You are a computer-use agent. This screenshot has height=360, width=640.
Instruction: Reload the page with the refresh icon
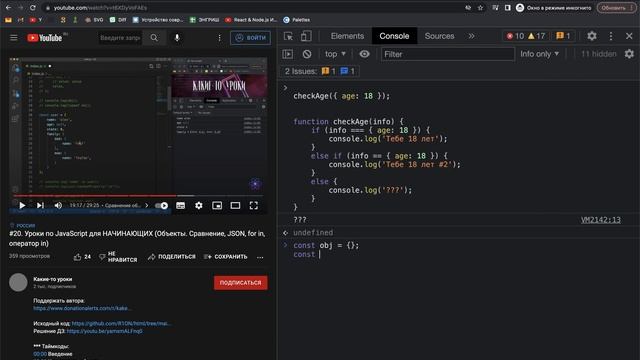[33, 8]
